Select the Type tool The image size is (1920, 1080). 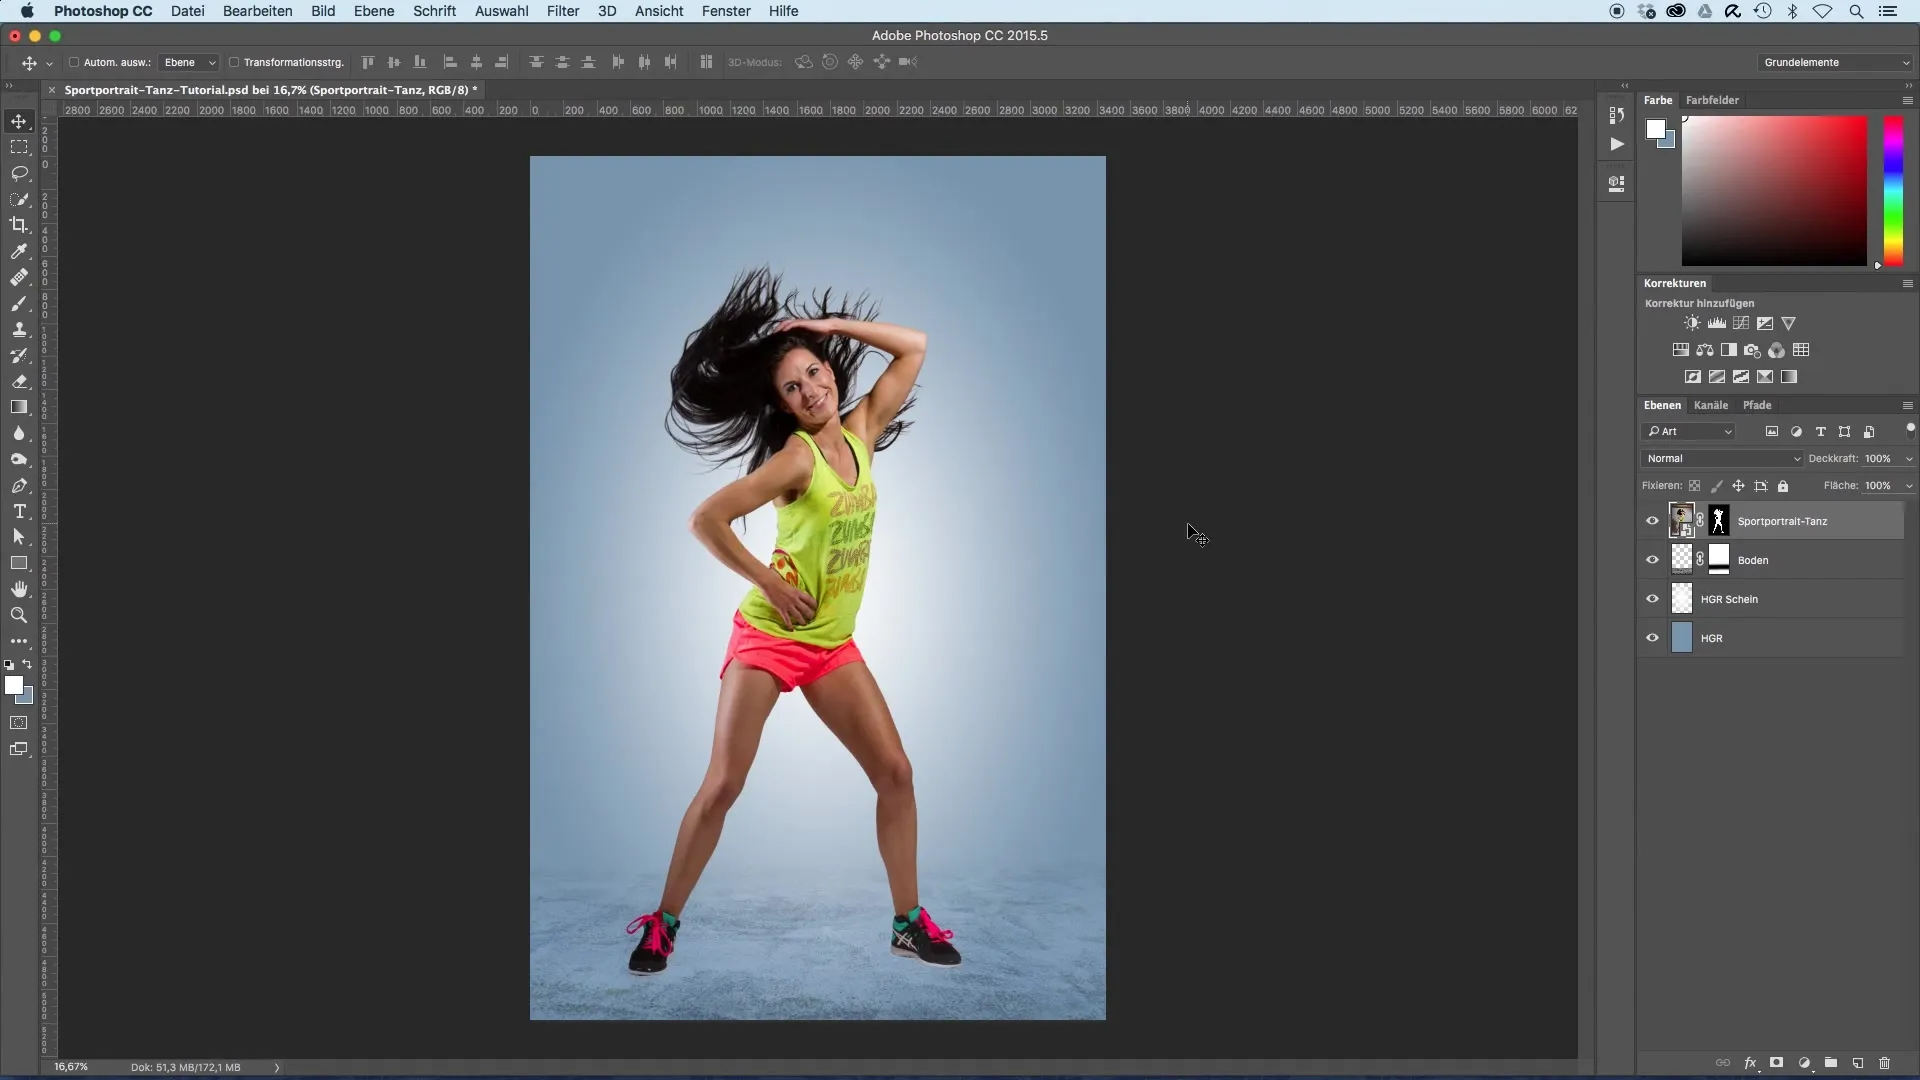tap(19, 511)
